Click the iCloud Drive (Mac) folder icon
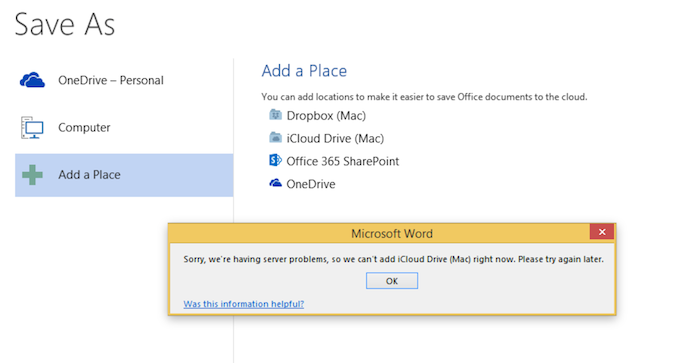 point(275,138)
